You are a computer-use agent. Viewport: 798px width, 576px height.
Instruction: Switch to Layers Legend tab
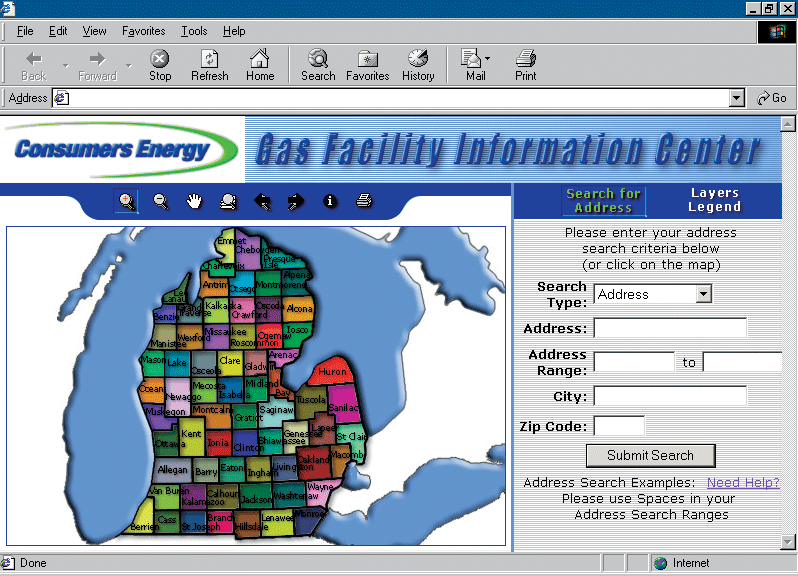(715, 199)
